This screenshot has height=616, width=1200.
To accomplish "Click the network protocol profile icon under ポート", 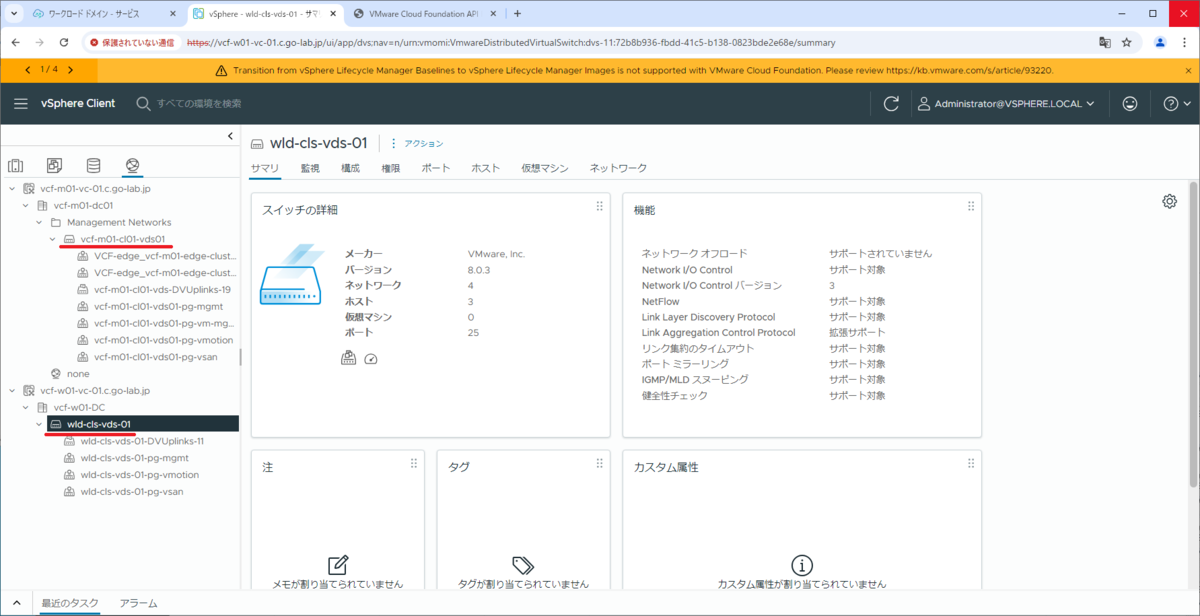I will point(348,358).
